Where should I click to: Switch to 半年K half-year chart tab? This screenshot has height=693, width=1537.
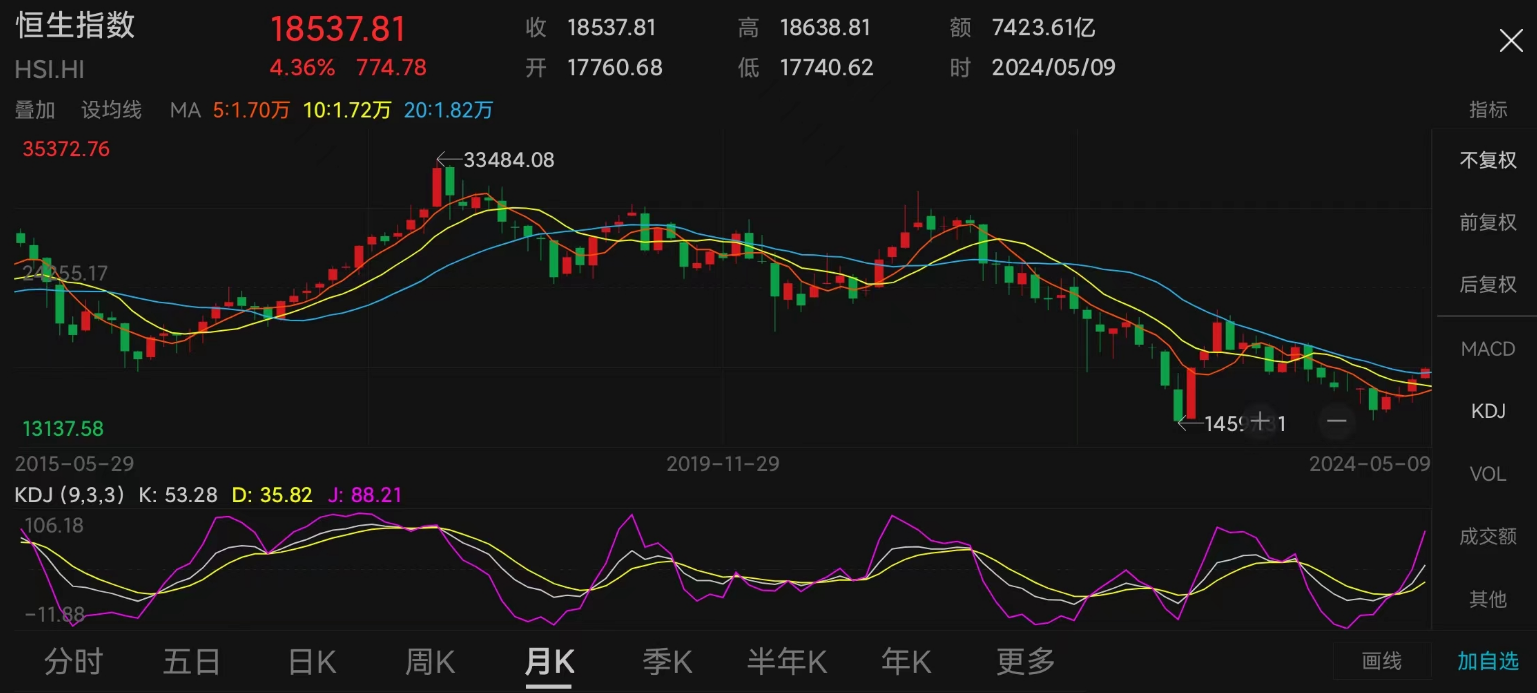pyautogui.click(x=787, y=661)
